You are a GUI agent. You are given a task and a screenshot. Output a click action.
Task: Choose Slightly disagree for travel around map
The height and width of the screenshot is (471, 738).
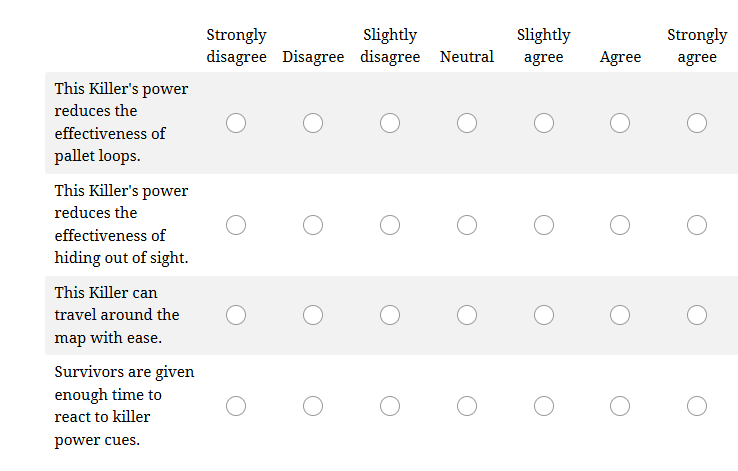point(390,315)
